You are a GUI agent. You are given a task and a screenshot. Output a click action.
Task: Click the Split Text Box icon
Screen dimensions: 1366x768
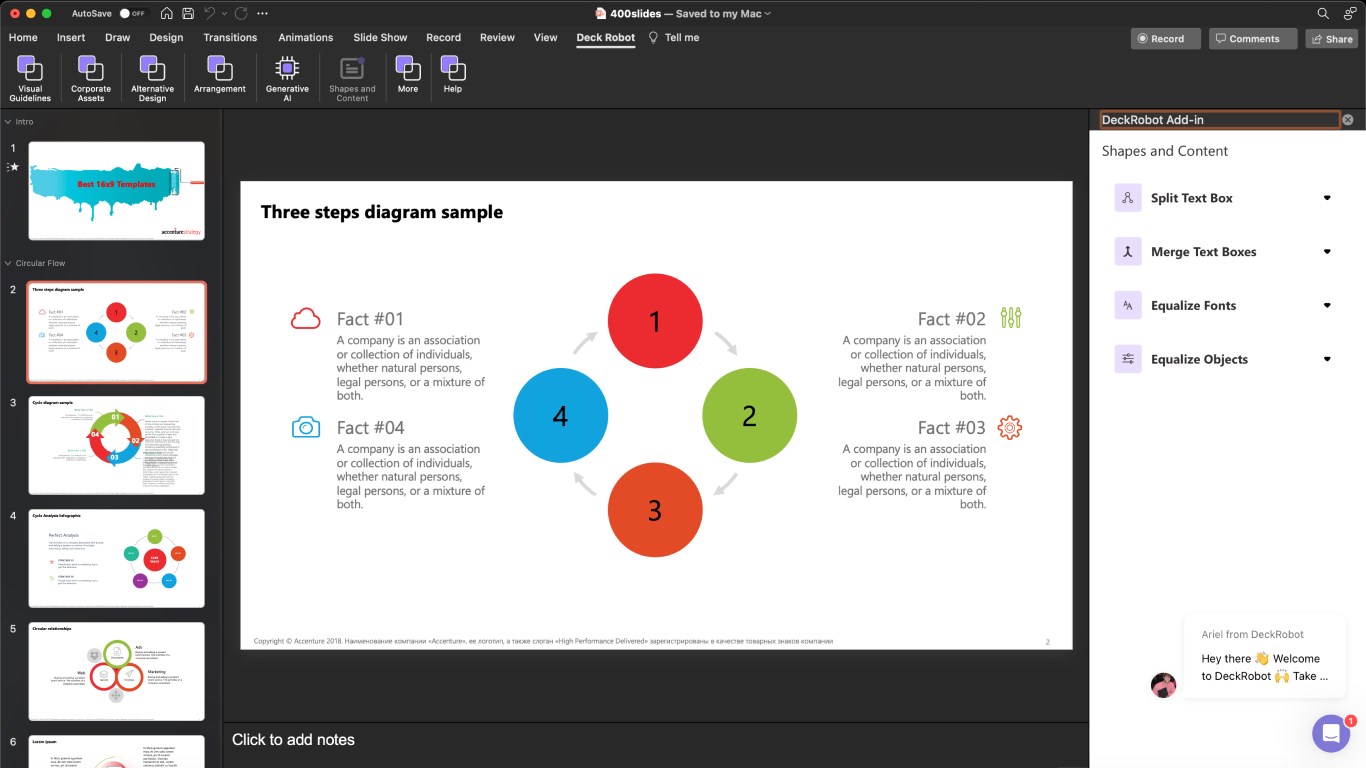[1128, 198]
